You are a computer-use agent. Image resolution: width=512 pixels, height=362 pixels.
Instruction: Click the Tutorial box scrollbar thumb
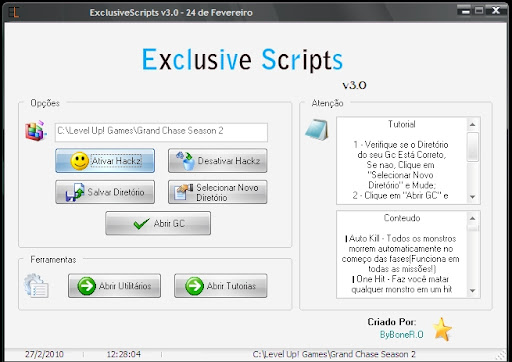(x=472, y=146)
